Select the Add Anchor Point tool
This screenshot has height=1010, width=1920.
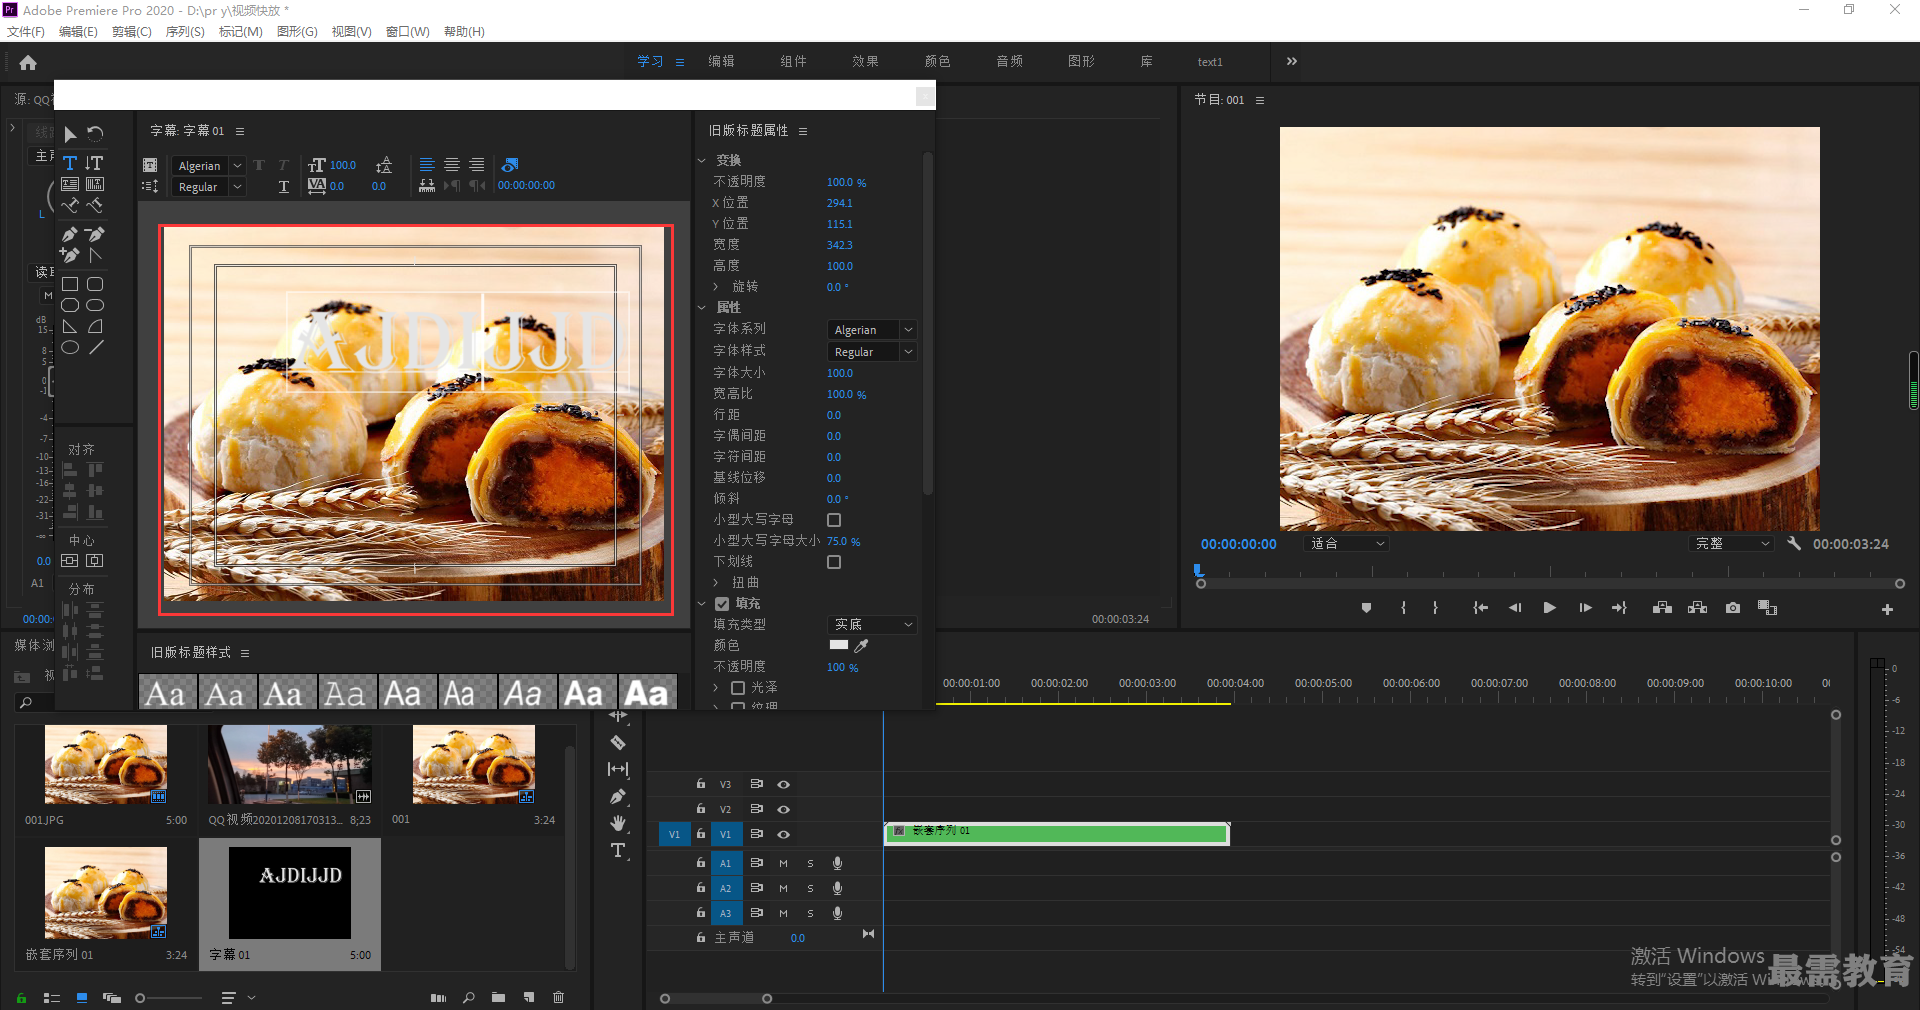[70, 255]
